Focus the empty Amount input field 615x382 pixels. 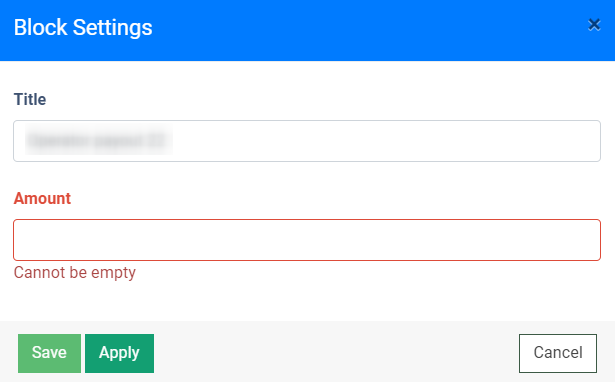[307, 240]
